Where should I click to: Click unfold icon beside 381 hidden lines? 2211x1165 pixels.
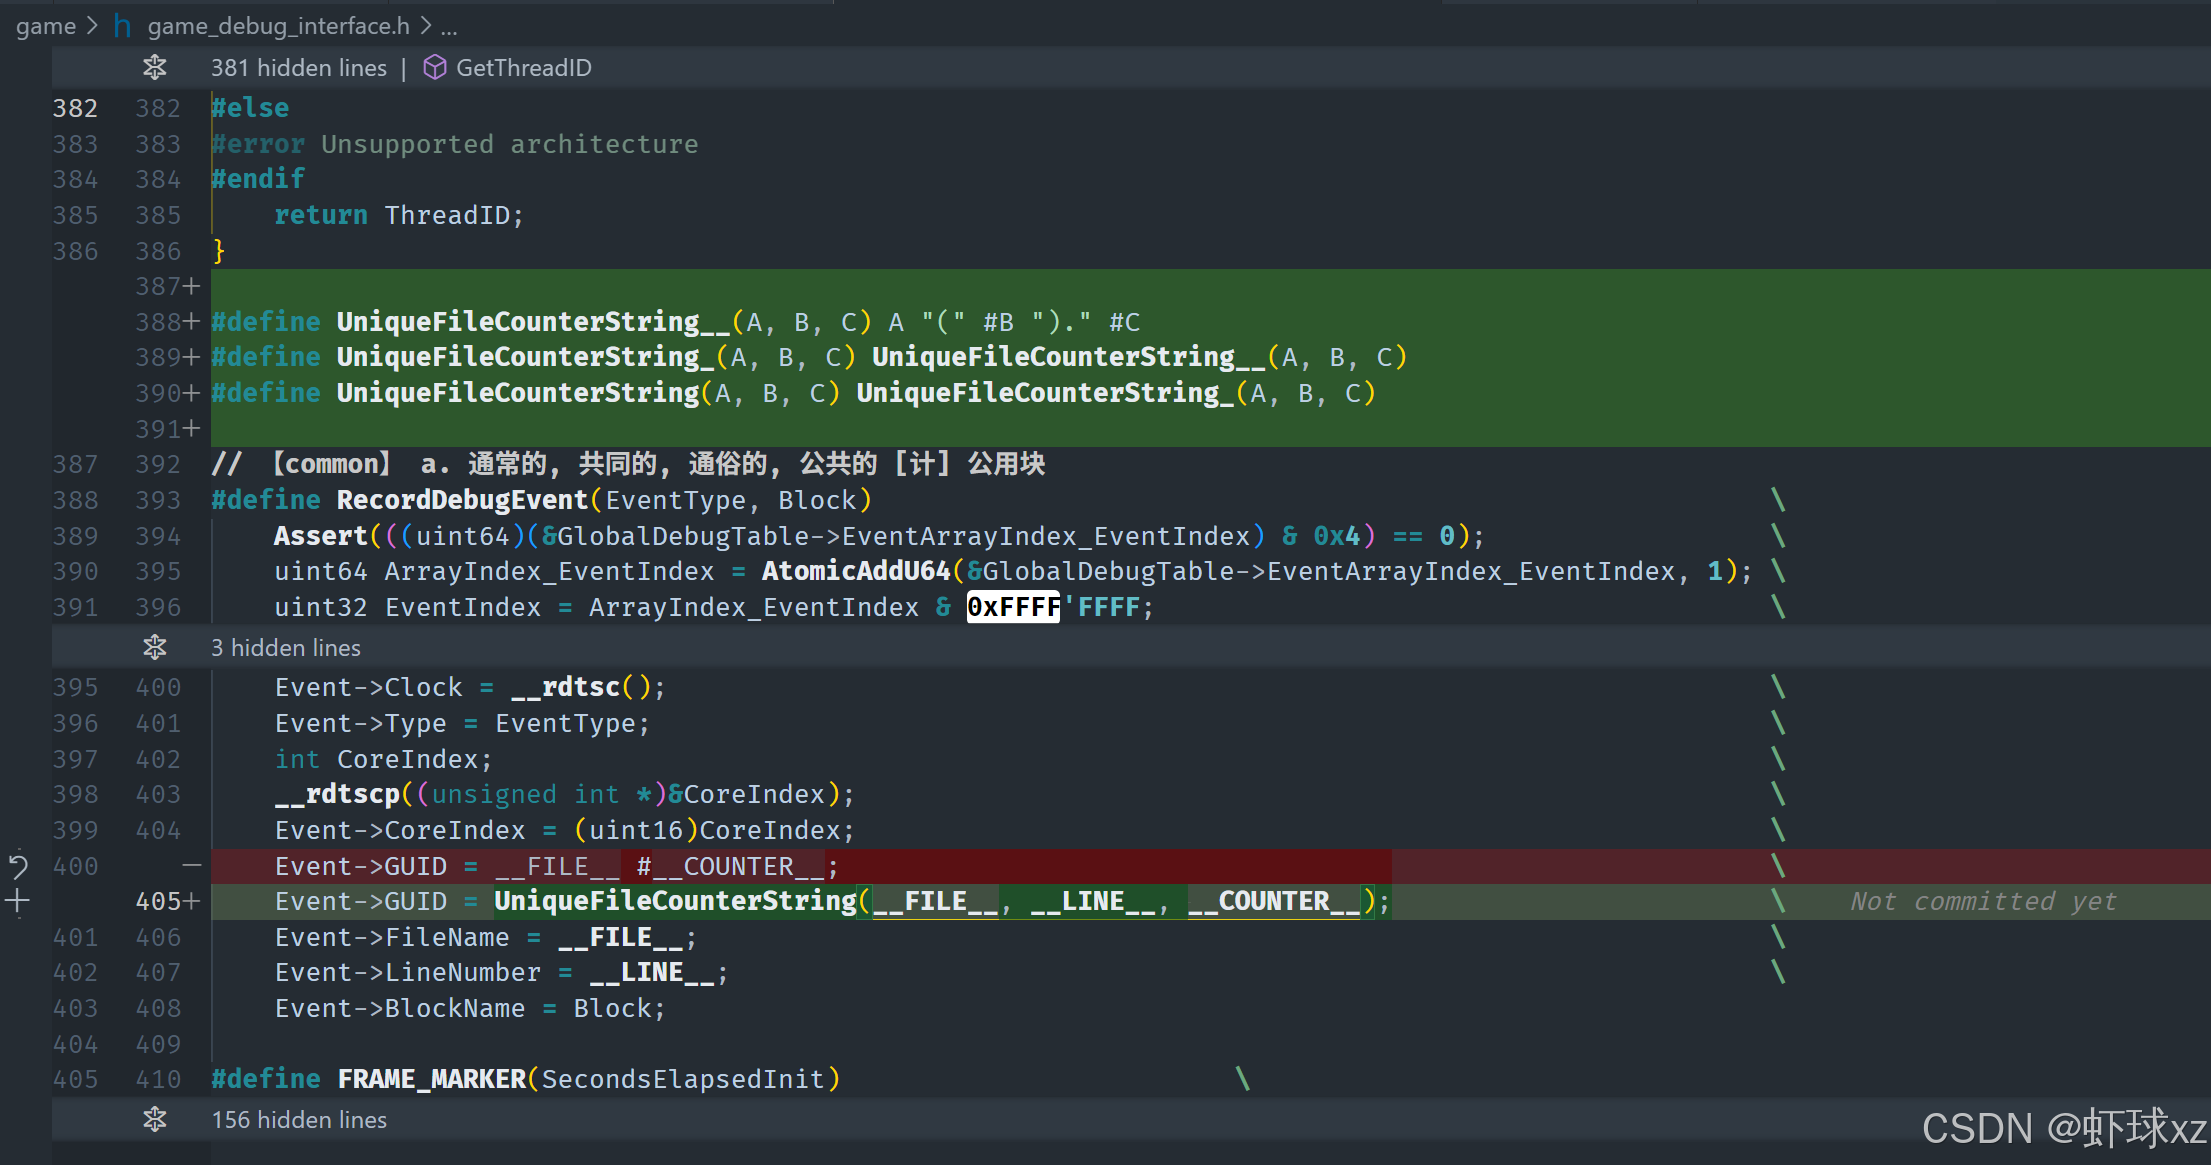[x=155, y=67]
